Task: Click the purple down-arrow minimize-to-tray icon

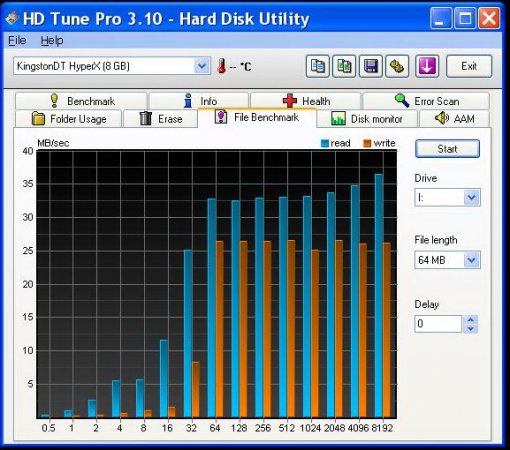Action: (427, 66)
